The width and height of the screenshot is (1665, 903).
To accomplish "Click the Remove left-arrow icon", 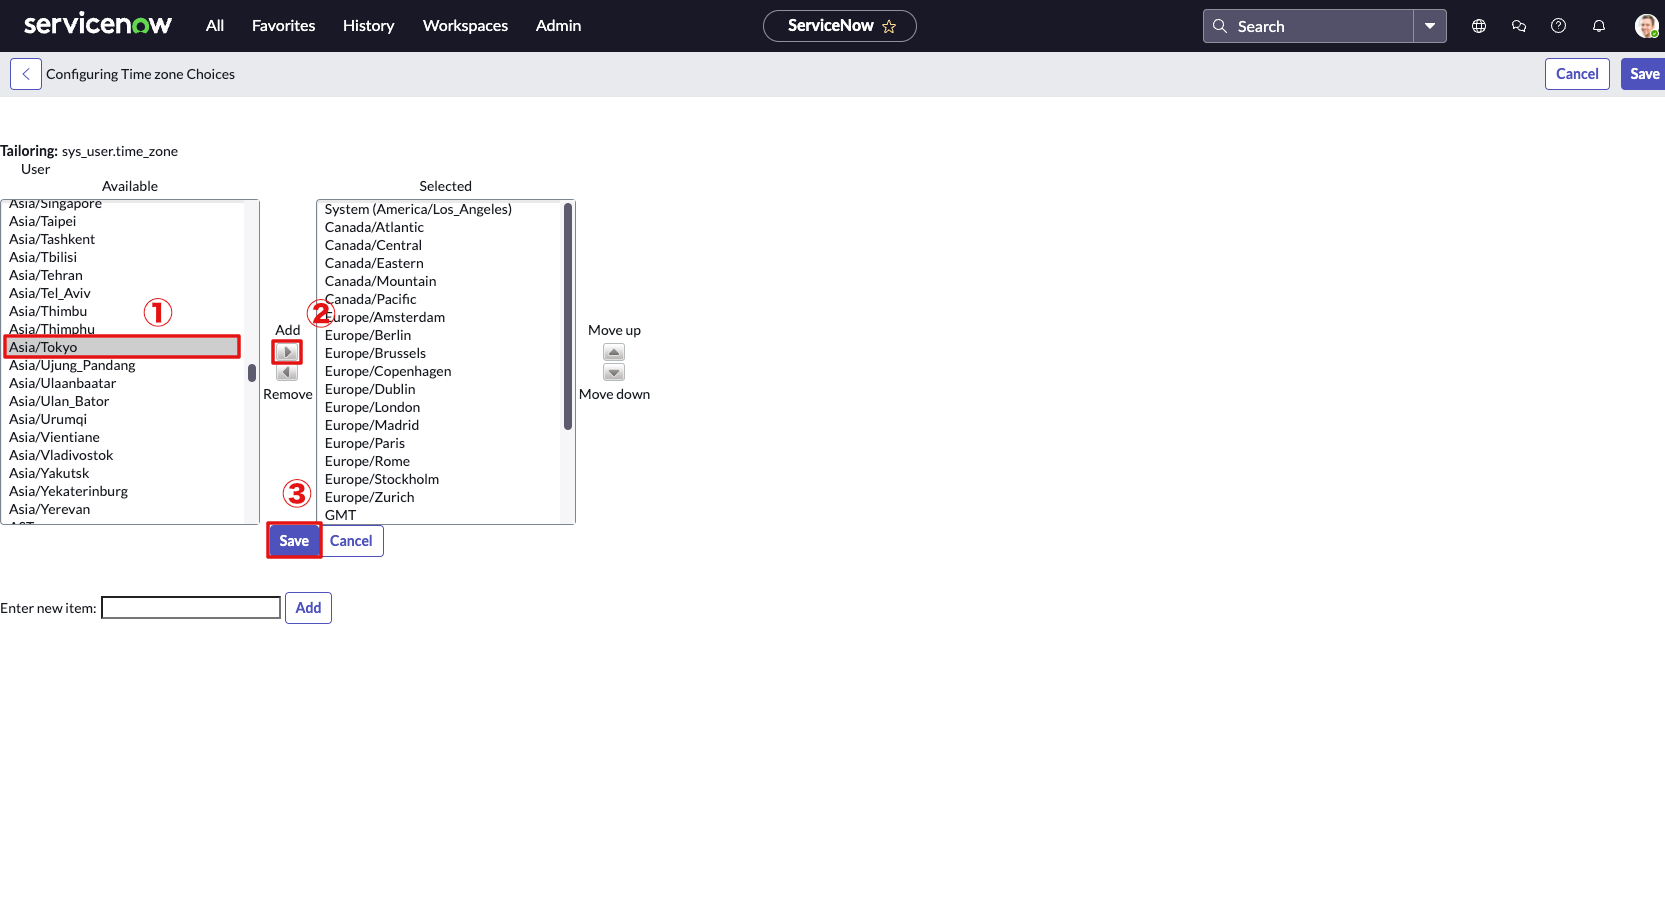I will 287,372.
